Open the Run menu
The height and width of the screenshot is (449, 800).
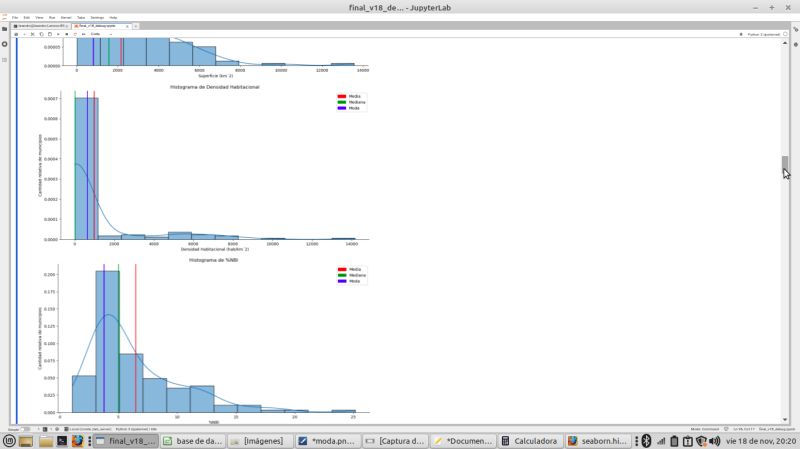pos(52,17)
